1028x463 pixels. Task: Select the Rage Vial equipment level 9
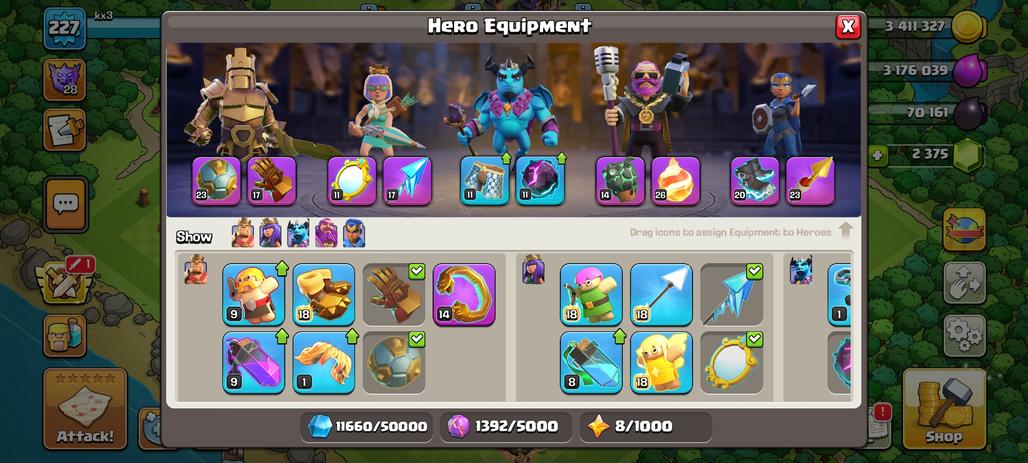click(253, 363)
